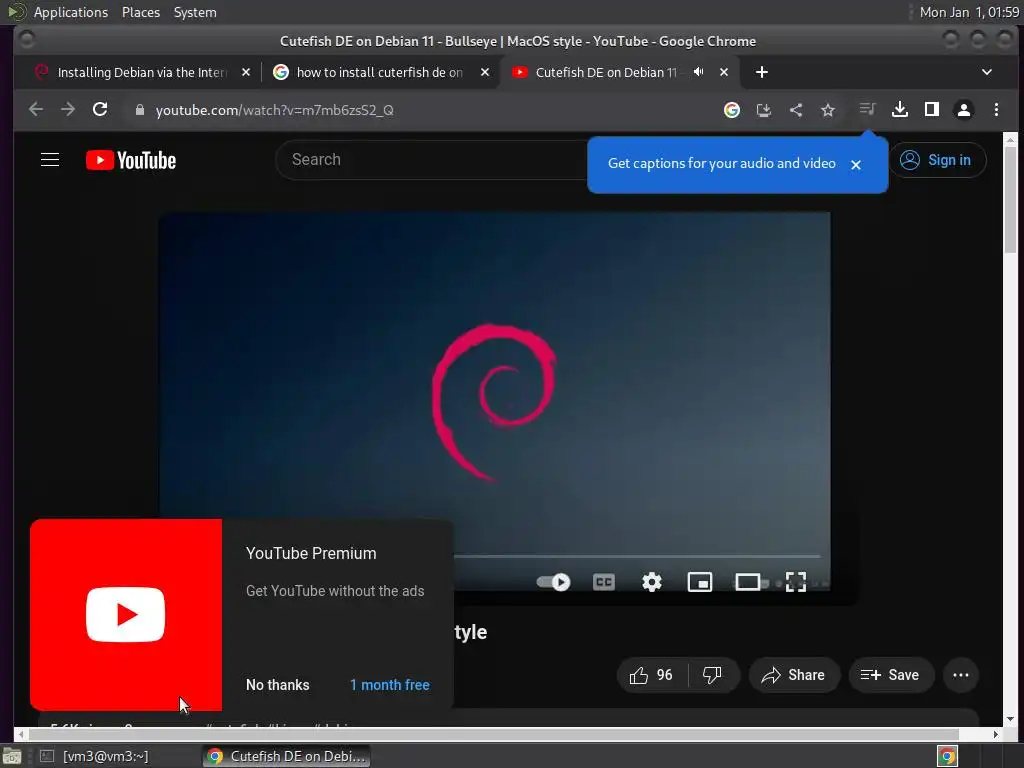Select Cutefish DE Chrome window in taskbar
1024x768 pixels.
[286, 756]
